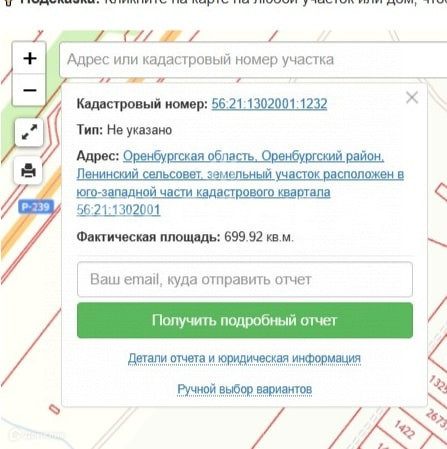Close the cadastral info popup
The width and height of the screenshot is (447, 449).
(x=412, y=98)
